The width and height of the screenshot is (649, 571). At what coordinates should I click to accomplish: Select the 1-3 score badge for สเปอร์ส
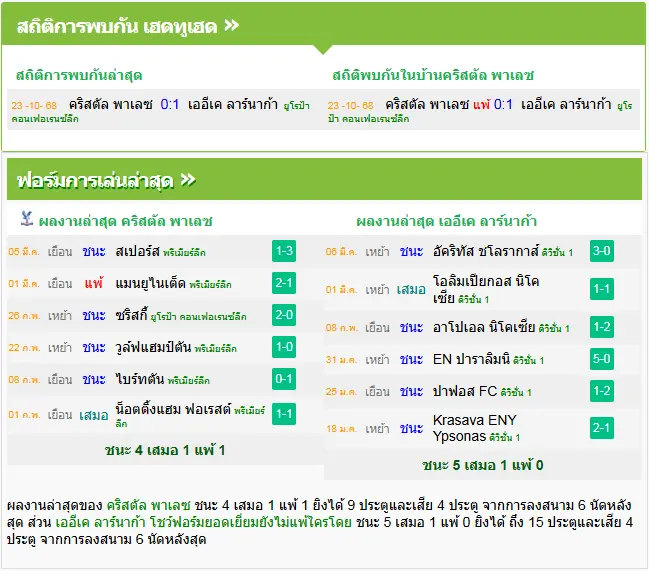point(284,251)
